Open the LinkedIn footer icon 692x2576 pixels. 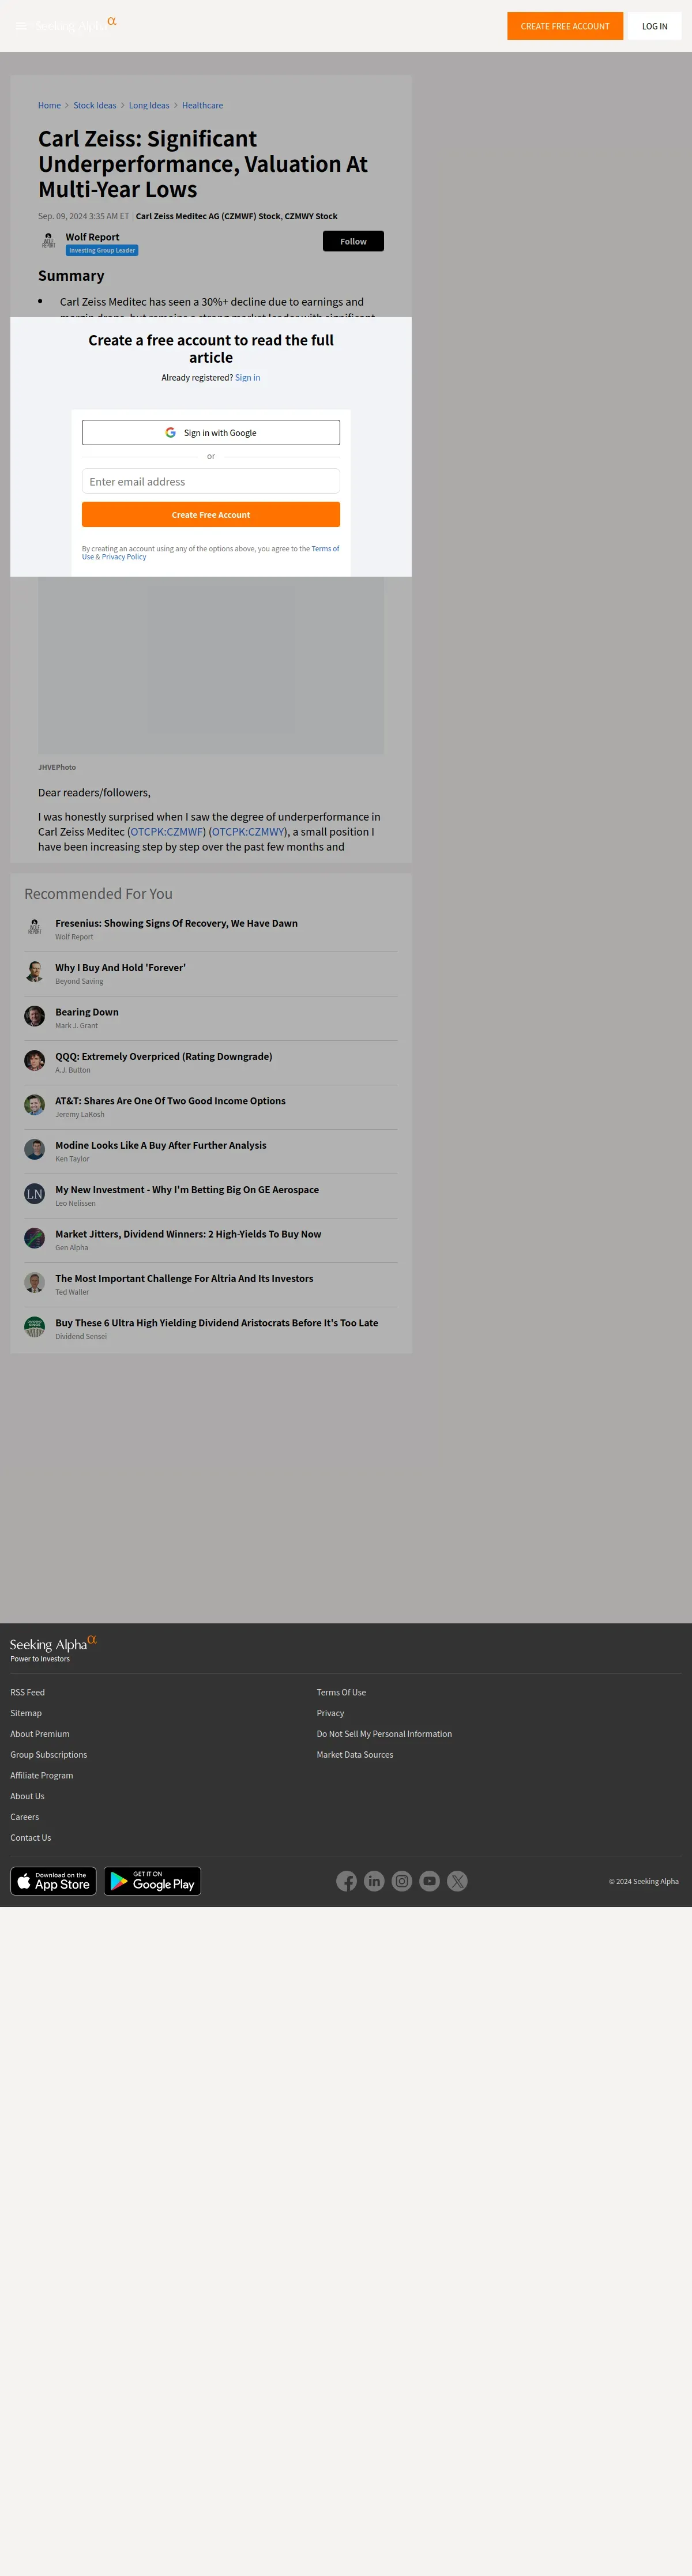[x=374, y=1881]
